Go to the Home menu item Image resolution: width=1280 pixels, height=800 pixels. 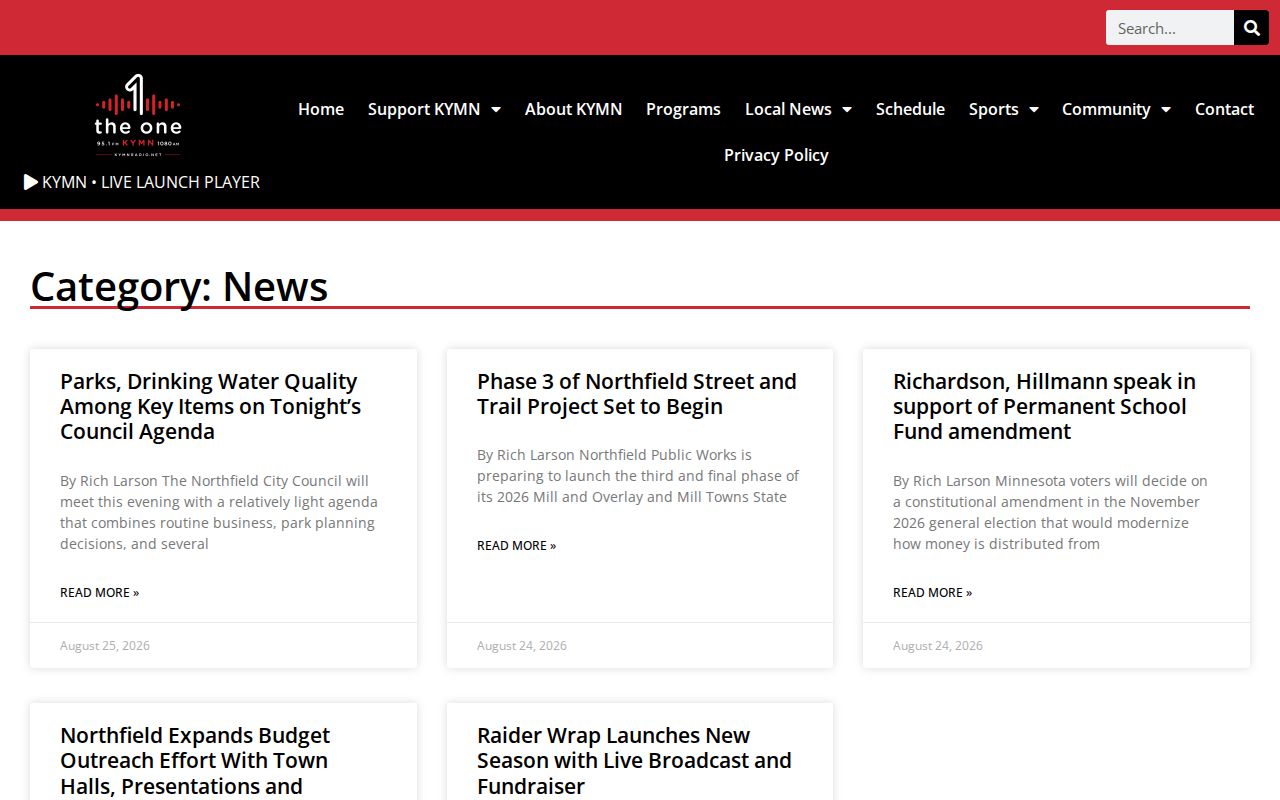[x=321, y=109]
